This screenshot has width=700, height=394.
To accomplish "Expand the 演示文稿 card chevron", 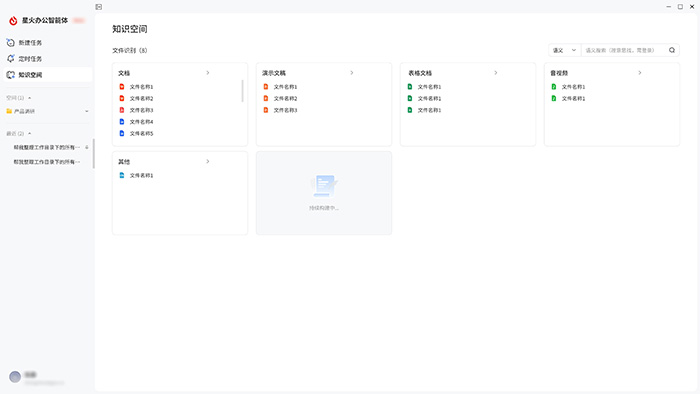I will click(352, 73).
